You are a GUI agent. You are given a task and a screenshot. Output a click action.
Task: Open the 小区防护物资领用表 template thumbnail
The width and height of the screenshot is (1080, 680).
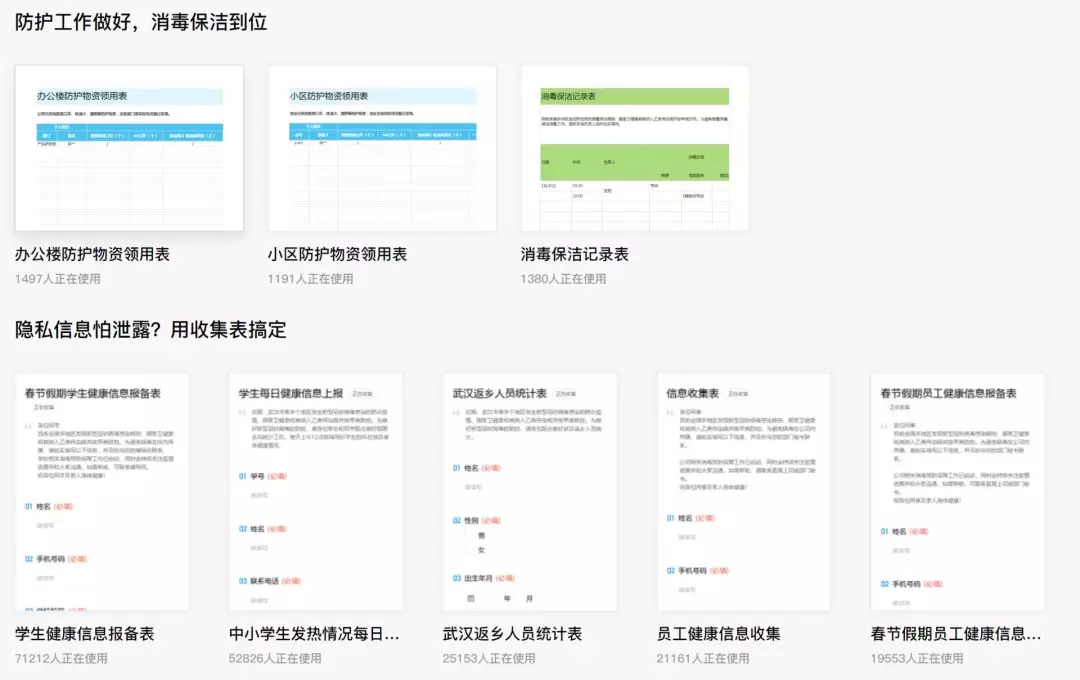click(382, 148)
